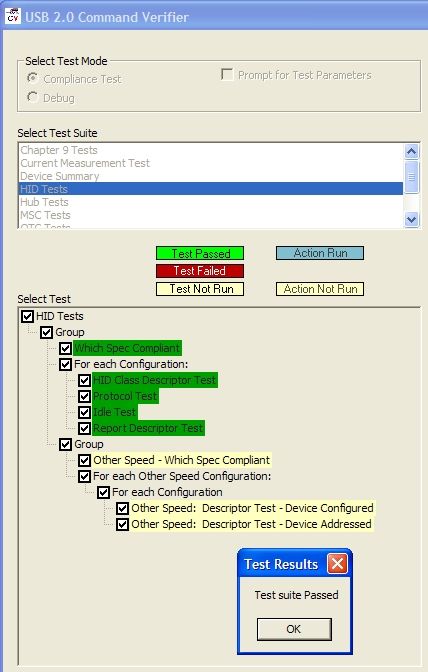
Task: Enable Prompt for Test Parameters checkbox
Action: point(227,75)
